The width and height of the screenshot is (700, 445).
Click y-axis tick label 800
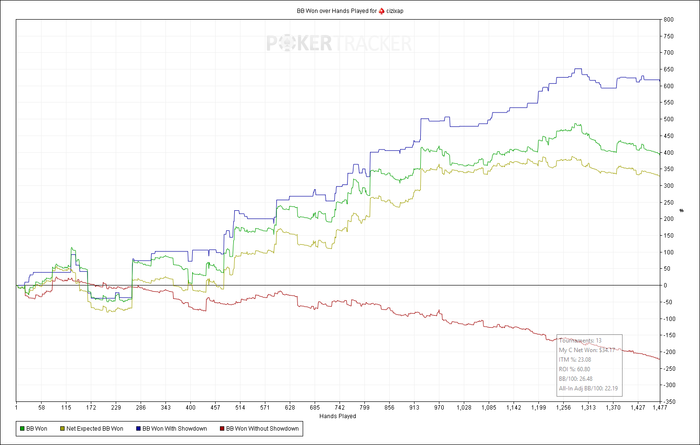[669, 20]
